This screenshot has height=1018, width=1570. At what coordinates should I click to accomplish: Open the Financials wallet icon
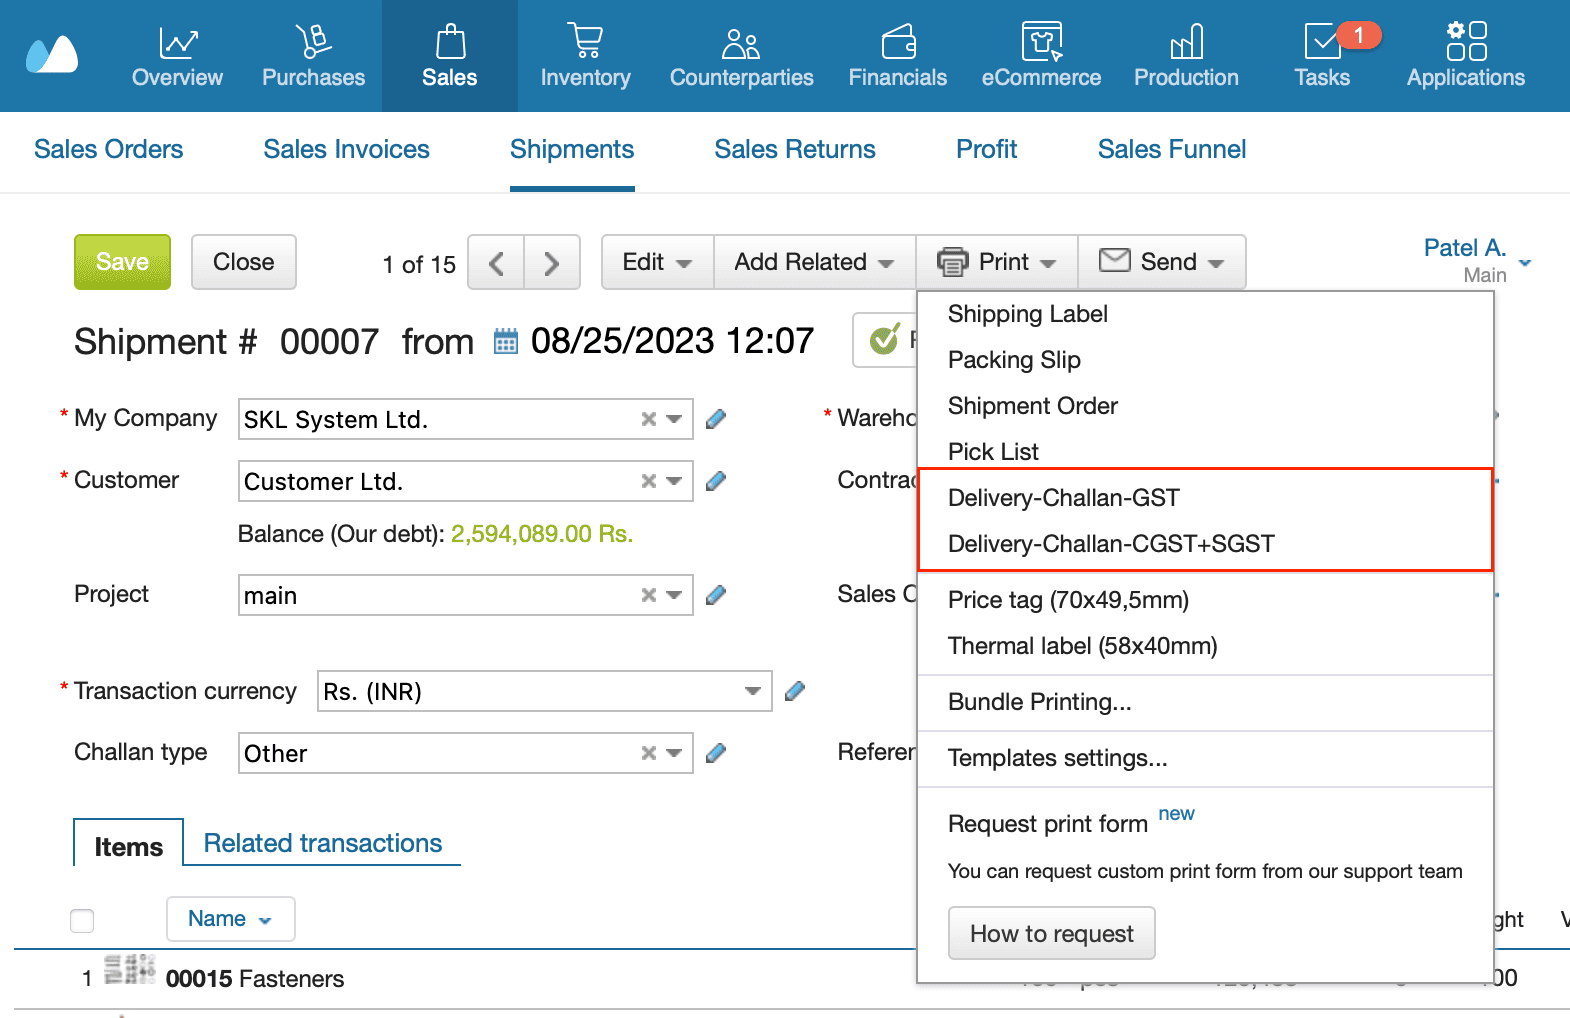click(898, 43)
